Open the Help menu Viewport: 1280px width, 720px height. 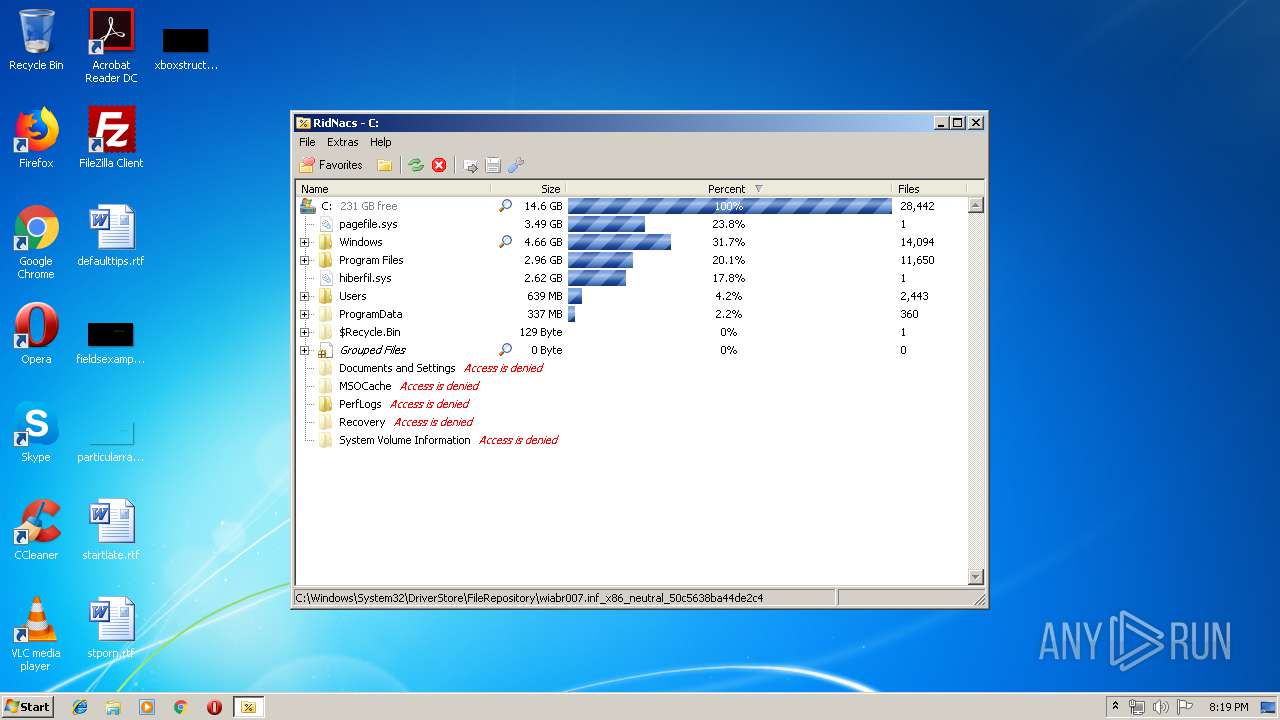(x=381, y=142)
